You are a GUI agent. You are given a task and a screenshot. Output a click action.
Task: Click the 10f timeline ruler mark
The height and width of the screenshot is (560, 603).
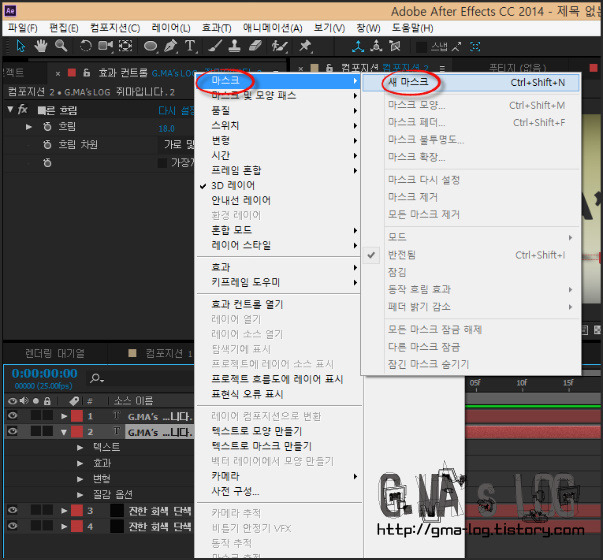522,383
